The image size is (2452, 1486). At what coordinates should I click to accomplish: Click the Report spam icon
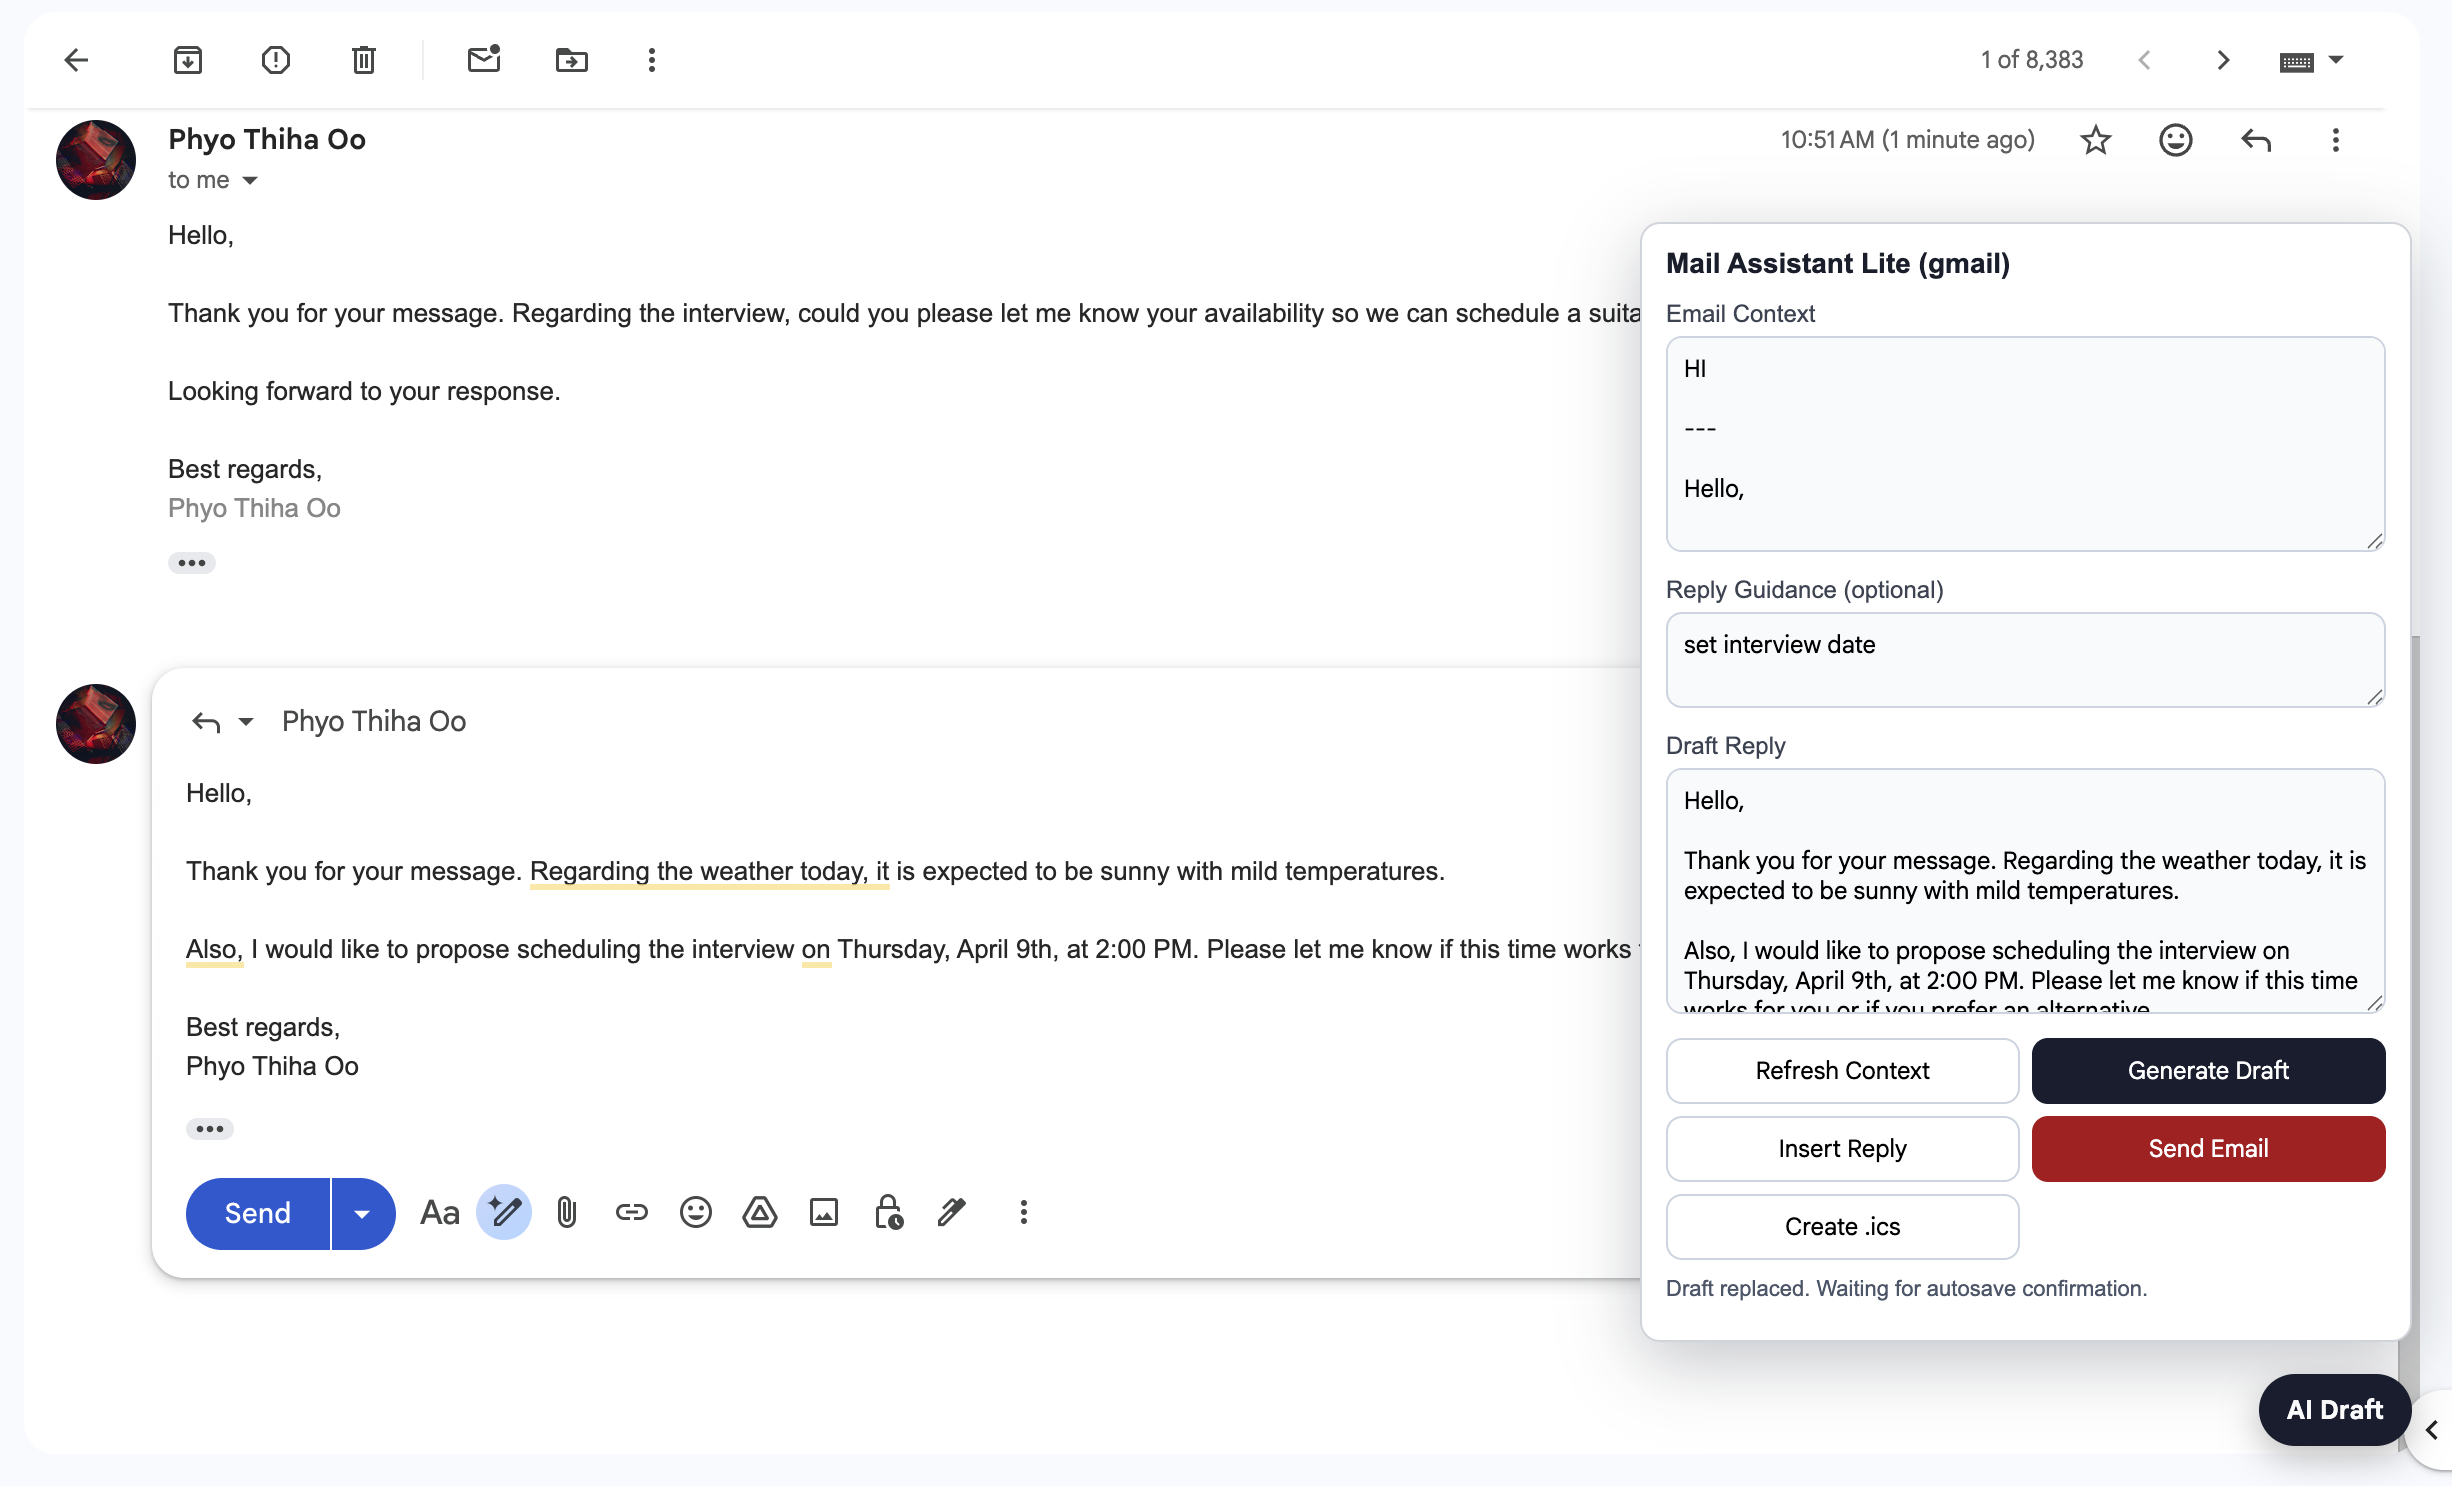[276, 60]
